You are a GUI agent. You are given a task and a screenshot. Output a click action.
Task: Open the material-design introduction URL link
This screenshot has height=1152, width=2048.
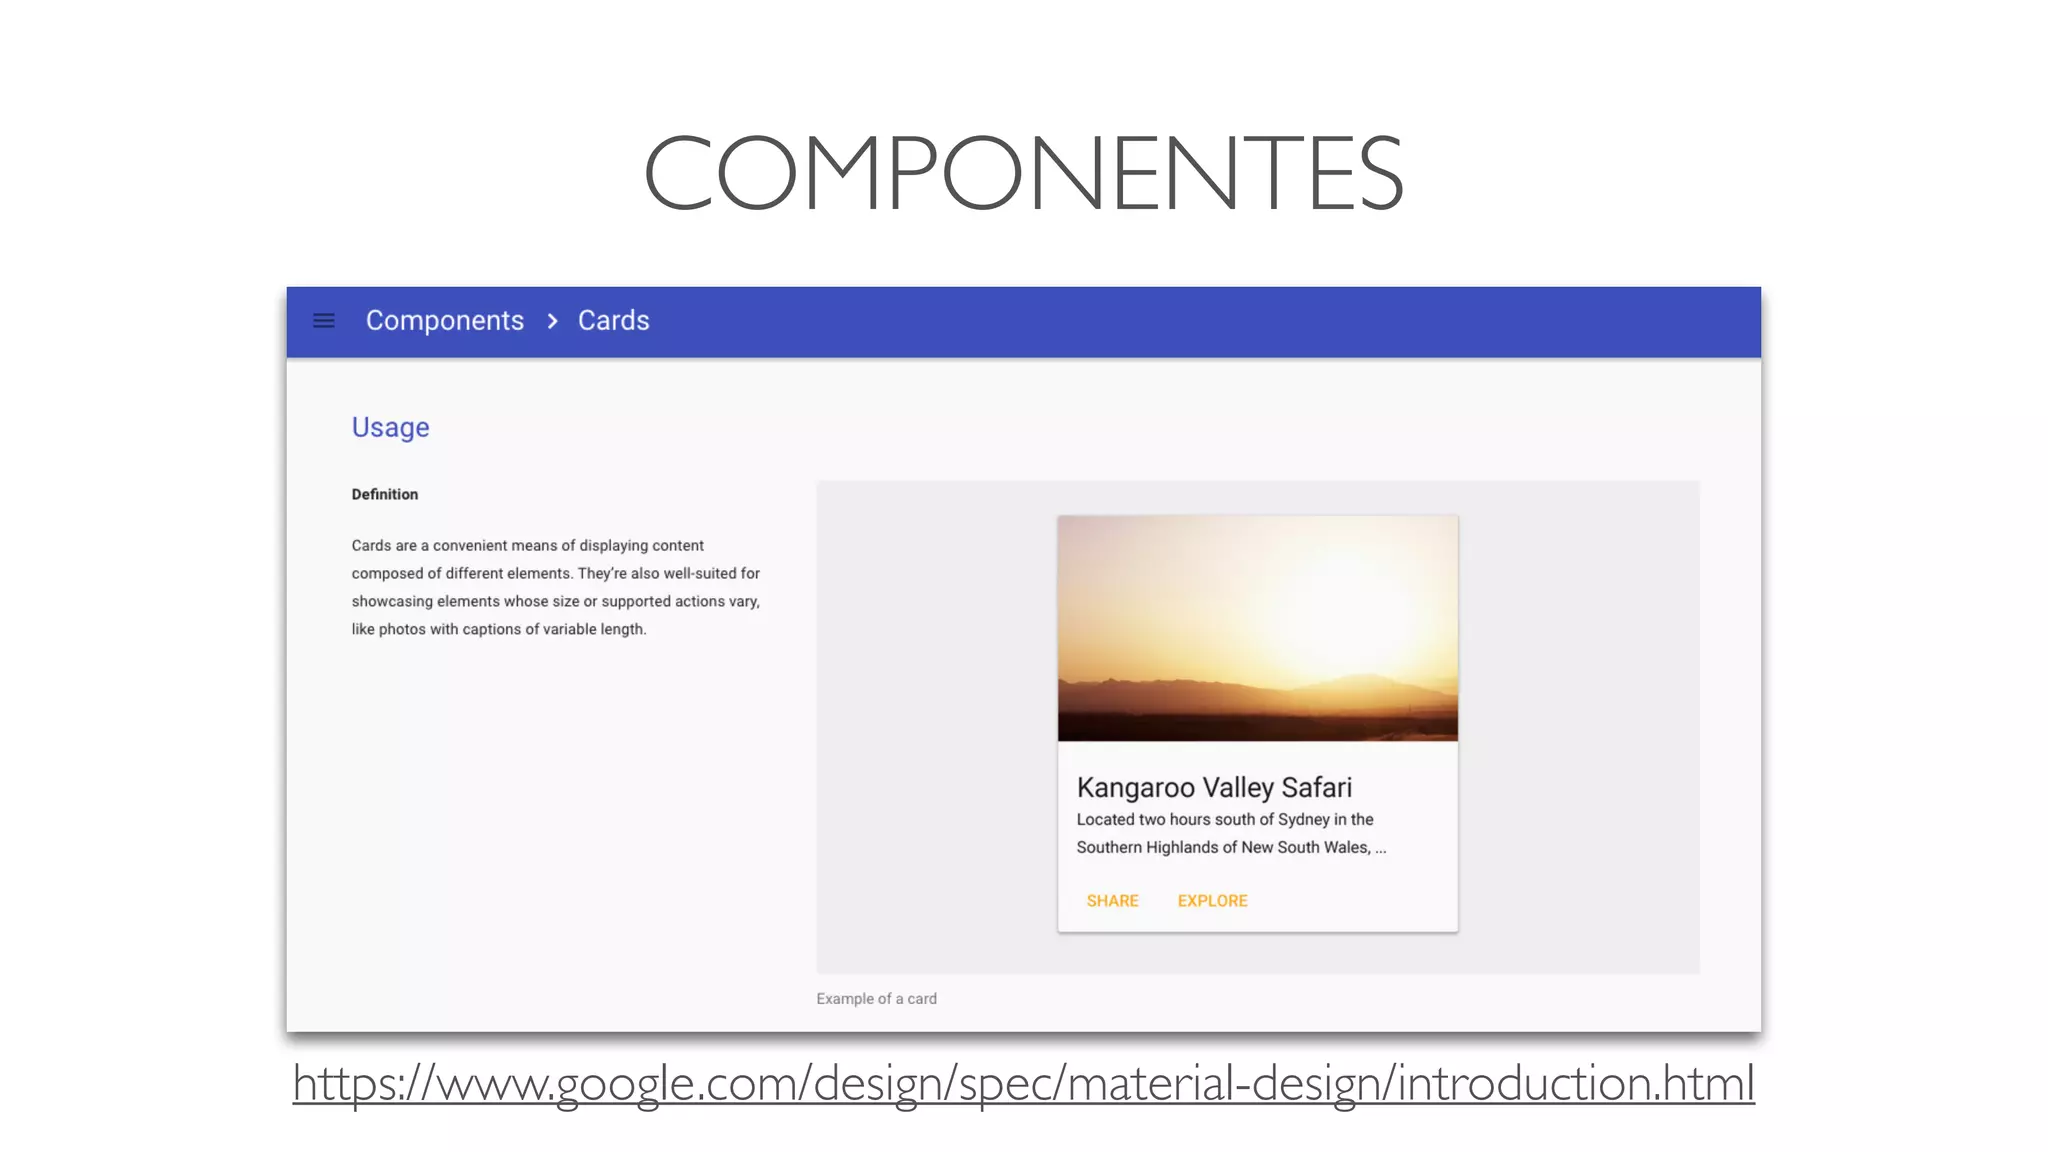coord(1024,1084)
